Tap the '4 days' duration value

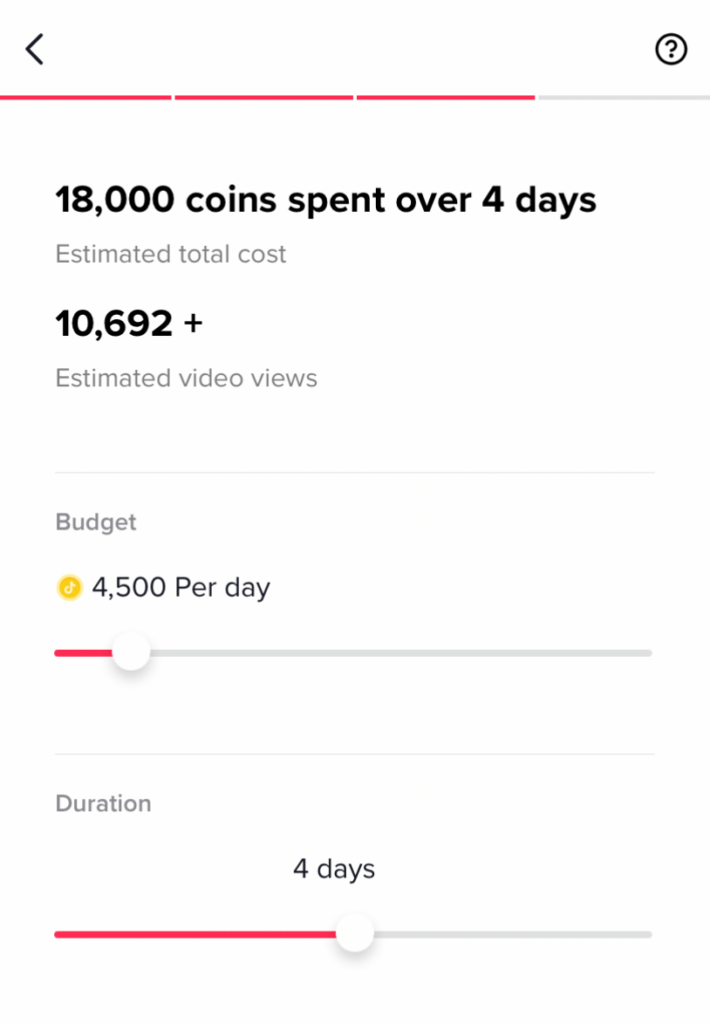(334, 869)
